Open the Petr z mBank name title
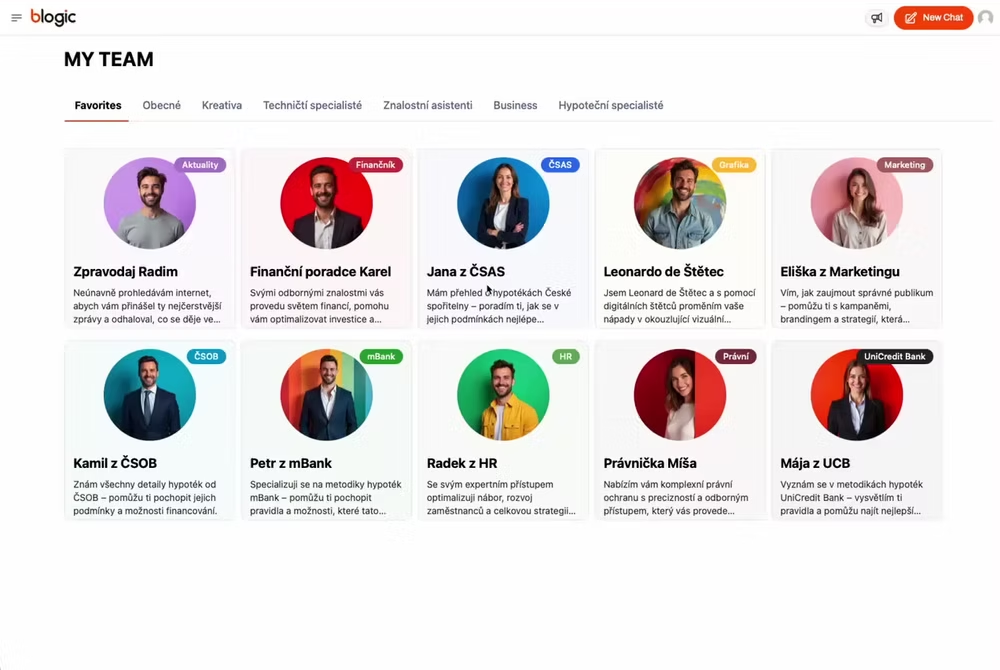The width and height of the screenshot is (1000, 670). tap(291, 463)
